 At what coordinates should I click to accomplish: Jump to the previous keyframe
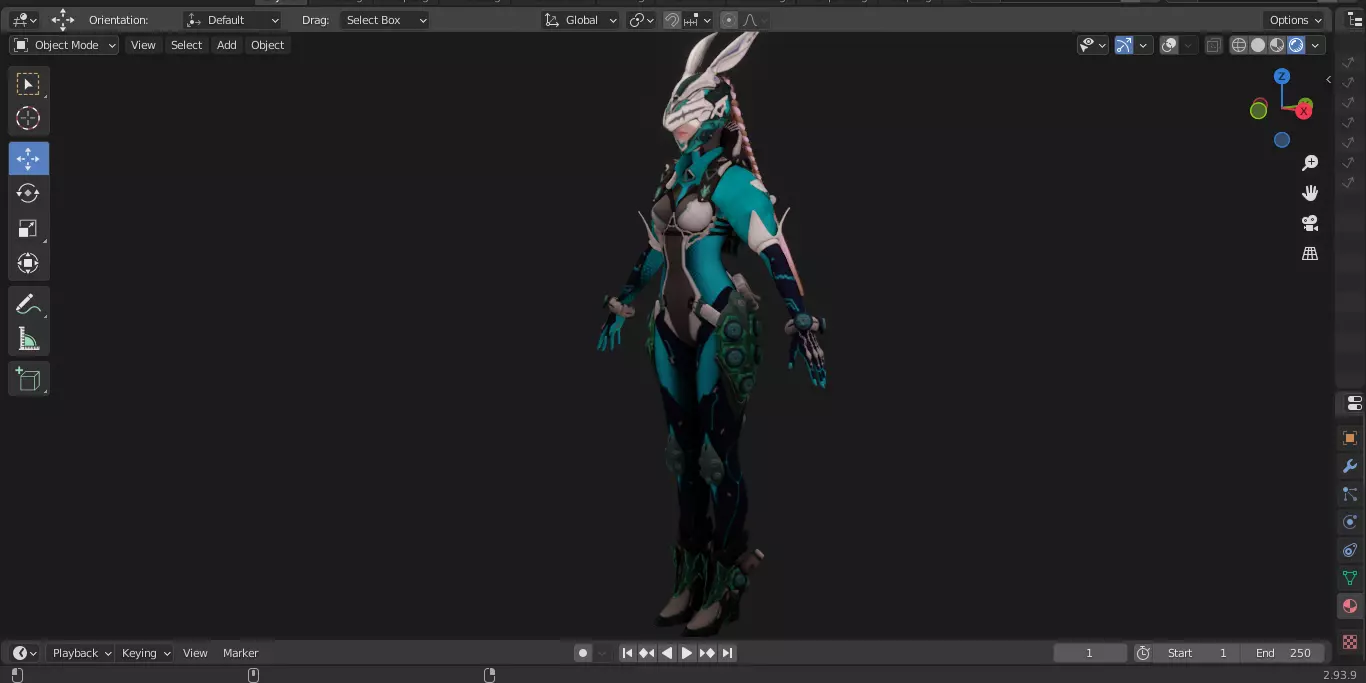pyautogui.click(x=647, y=653)
